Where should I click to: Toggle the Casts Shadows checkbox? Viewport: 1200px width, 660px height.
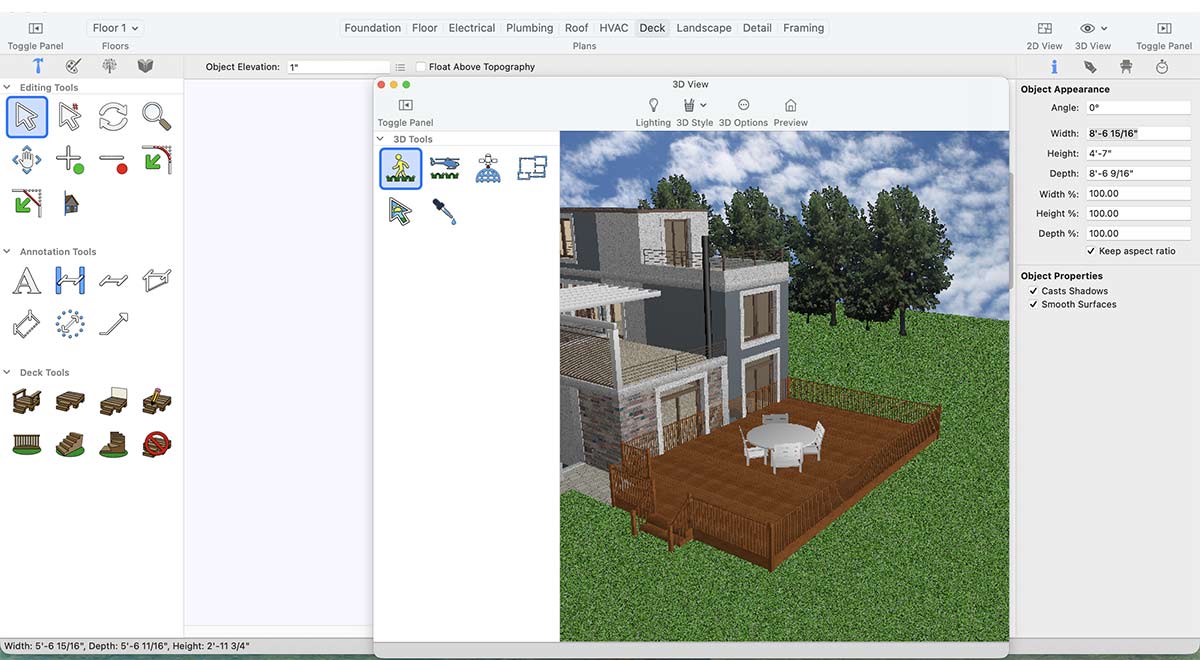(x=1033, y=291)
